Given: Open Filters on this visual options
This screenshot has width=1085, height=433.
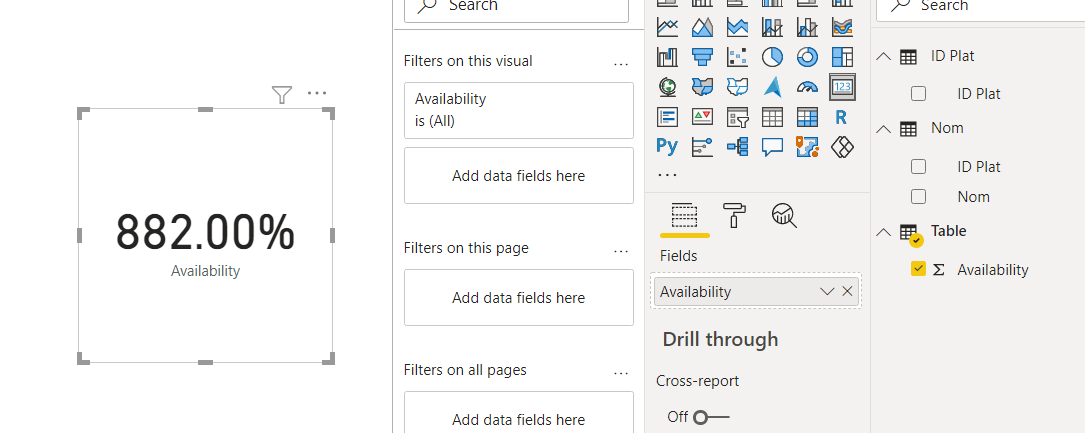Looking at the screenshot, I should pos(621,64).
